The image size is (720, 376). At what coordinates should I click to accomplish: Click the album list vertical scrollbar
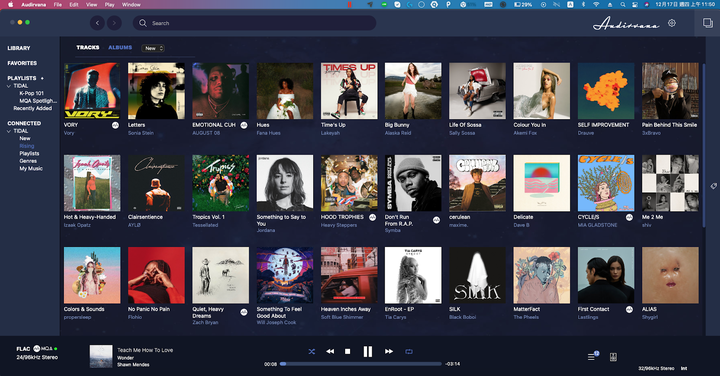[x=703, y=145]
